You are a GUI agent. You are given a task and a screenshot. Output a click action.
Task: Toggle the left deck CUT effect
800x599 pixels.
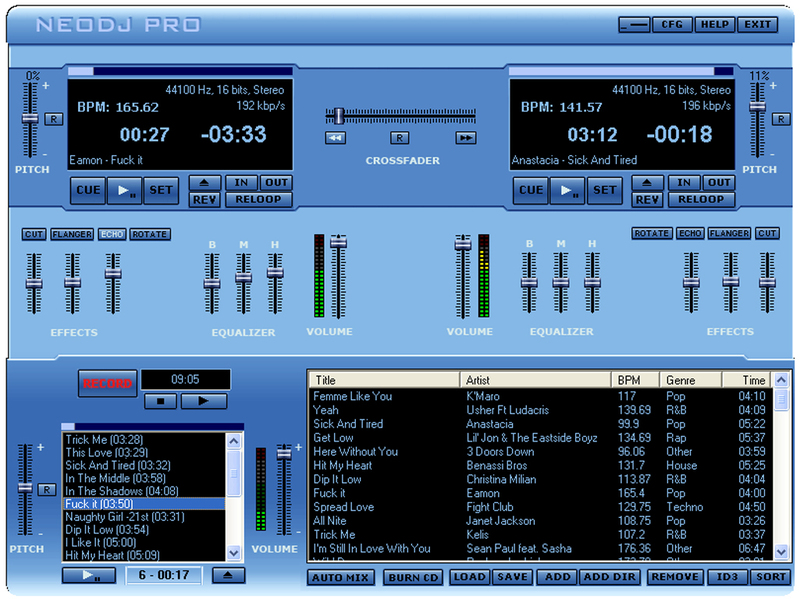point(34,234)
